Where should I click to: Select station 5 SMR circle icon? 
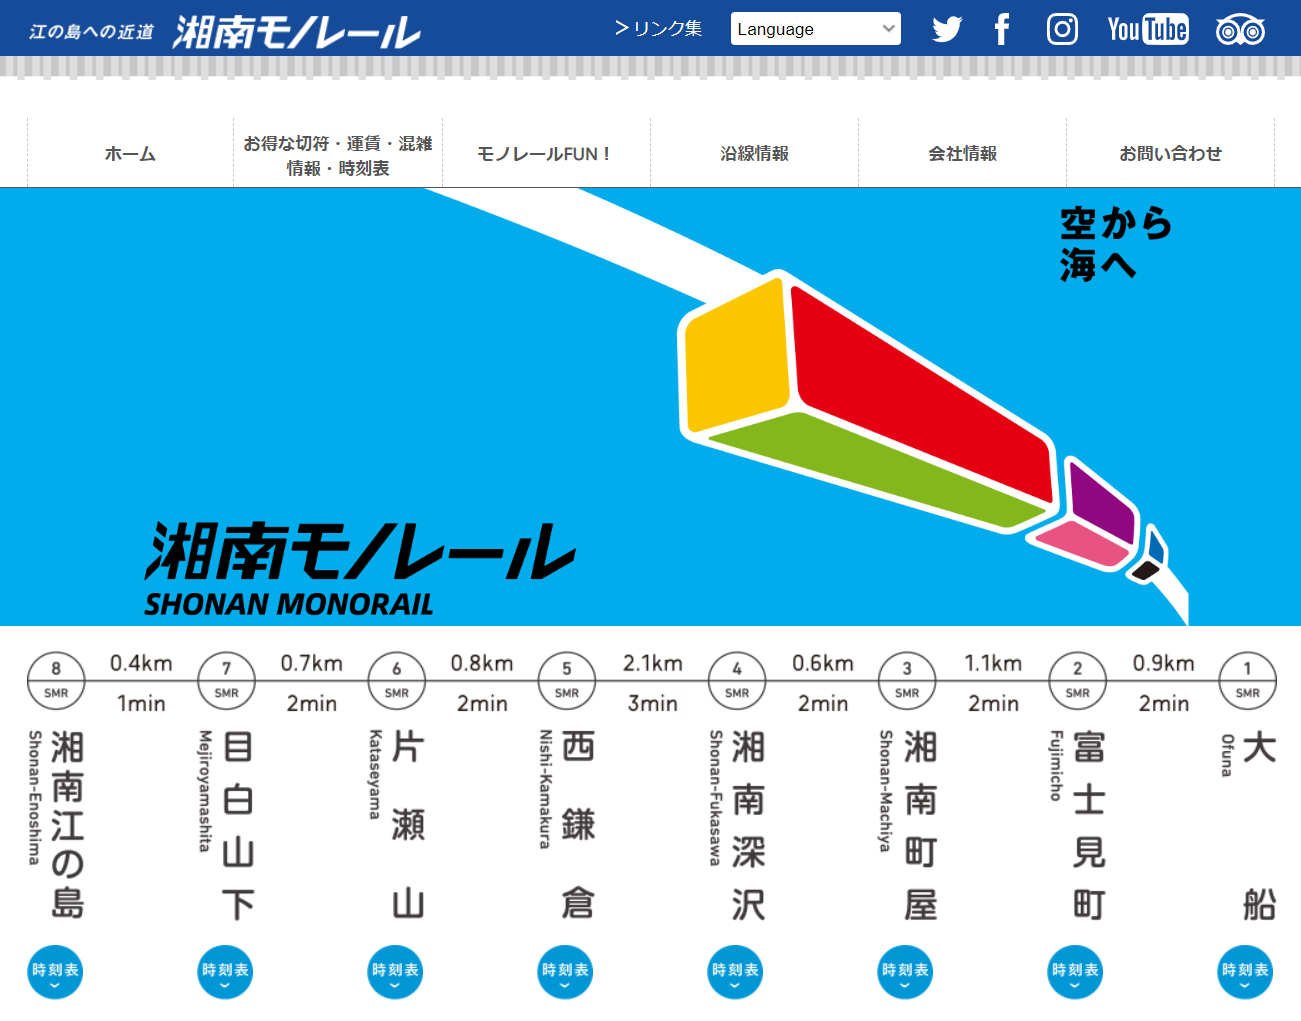pyautogui.click(x=567, y=681)
